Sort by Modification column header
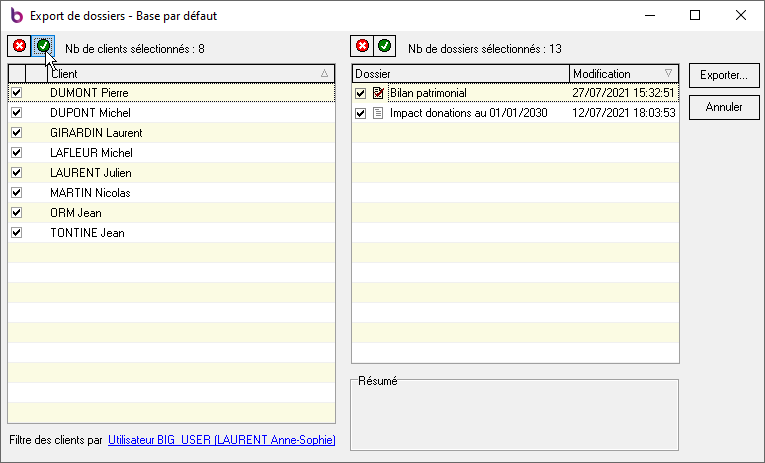The width and height of the screenshot is (765, 463). pos(624,74)
